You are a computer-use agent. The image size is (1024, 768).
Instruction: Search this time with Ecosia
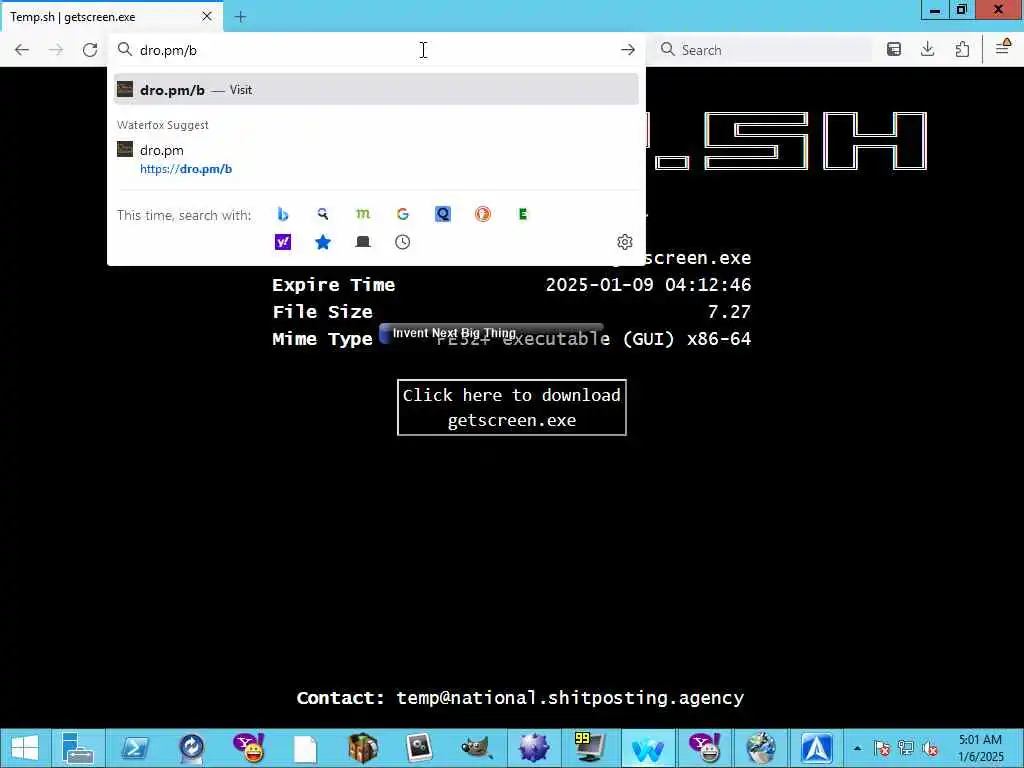coord(522,214)
